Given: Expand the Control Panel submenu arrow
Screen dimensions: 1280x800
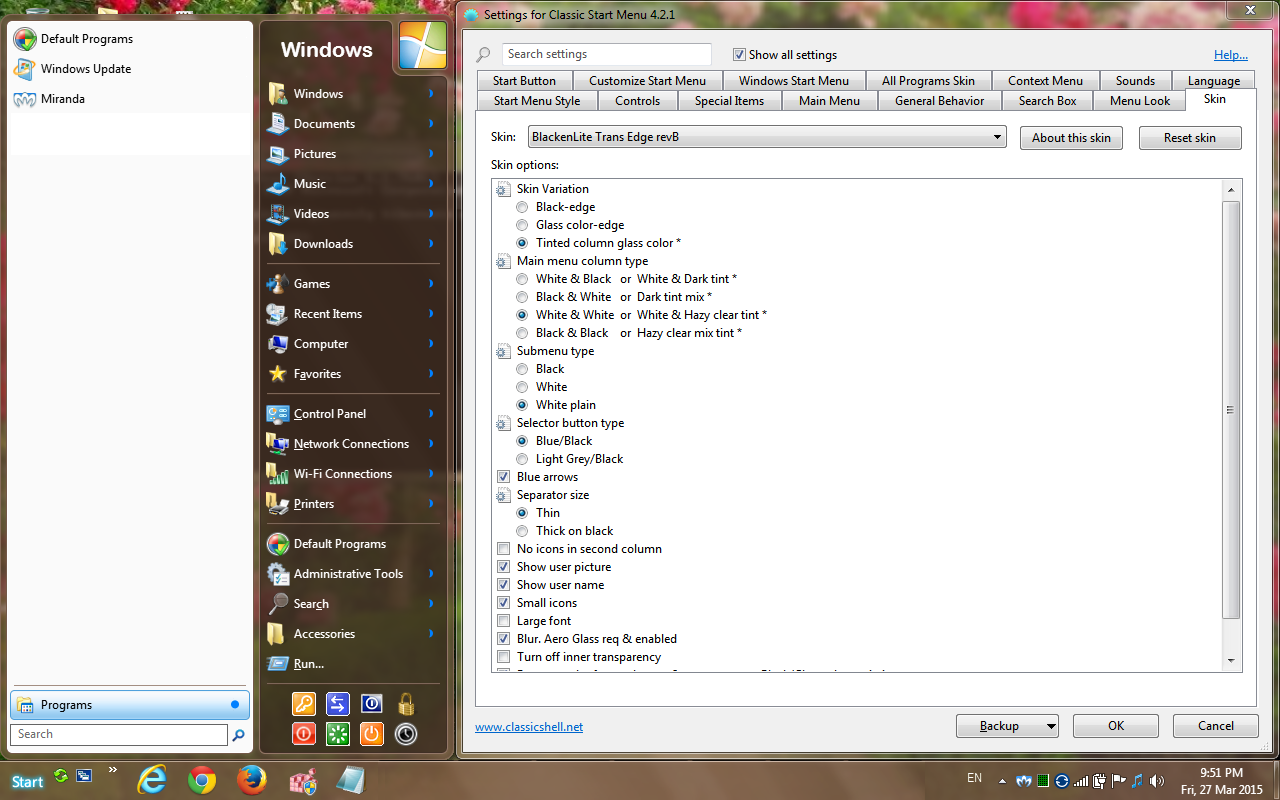Looking at the screenshot, I should (431, 414).
